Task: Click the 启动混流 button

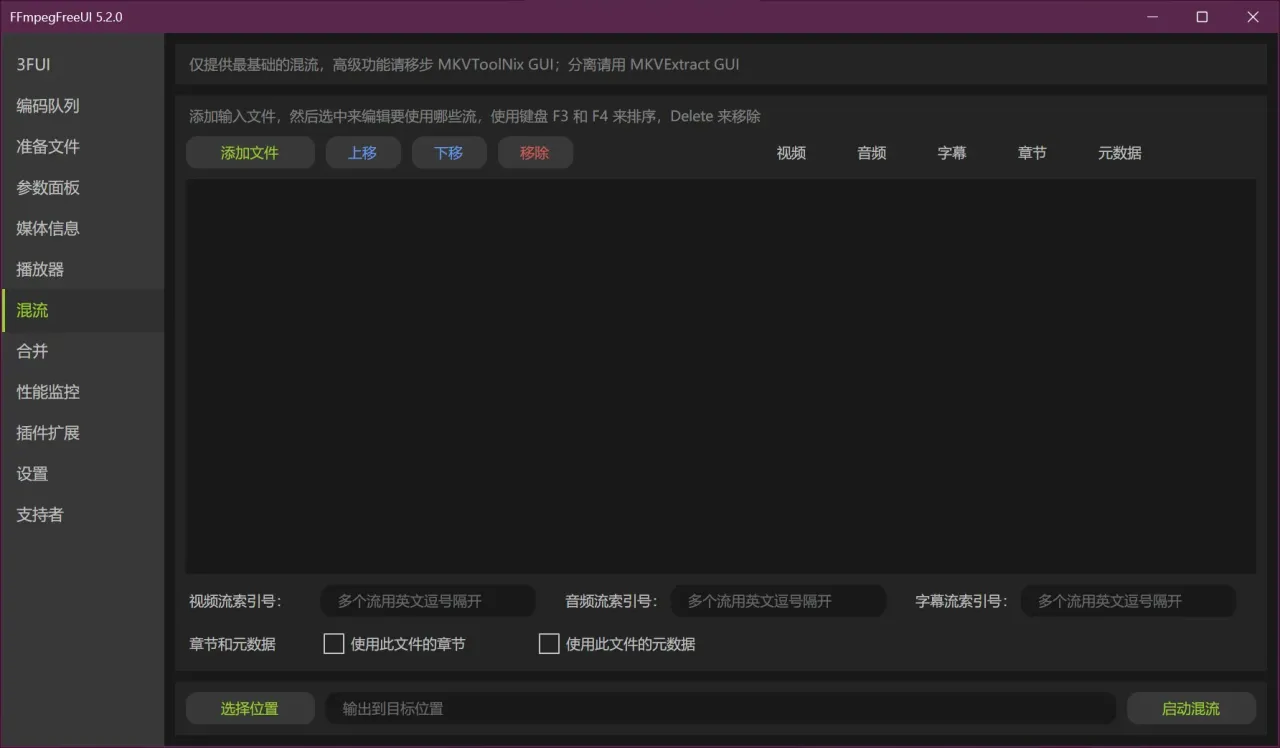Action: coord(1191,709)
